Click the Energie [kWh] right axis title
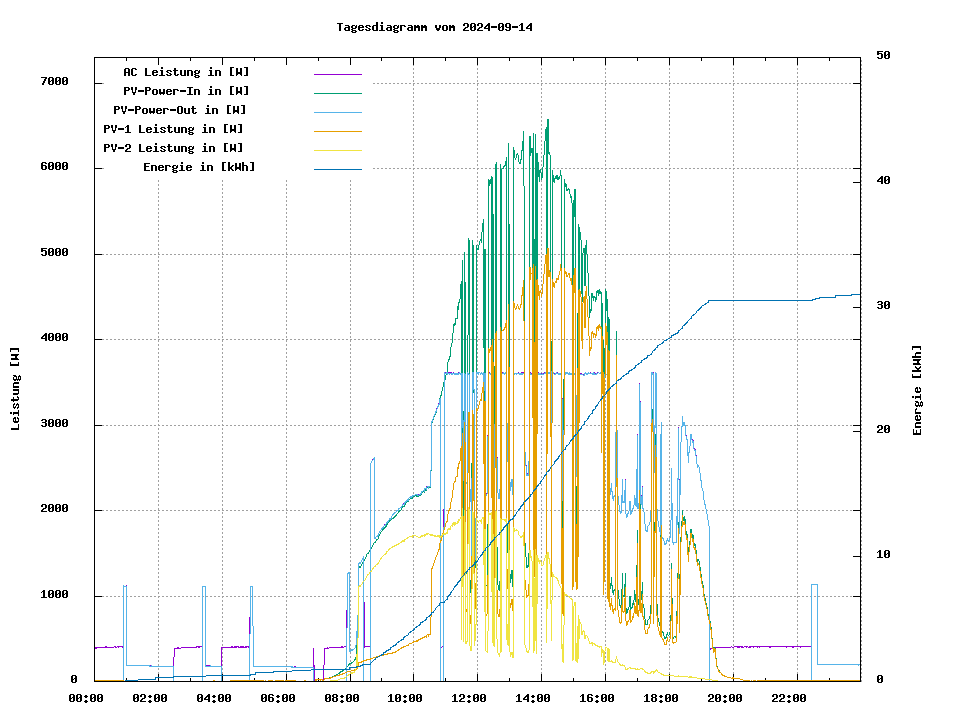This screenshot has width=960, height=720. 917,390
